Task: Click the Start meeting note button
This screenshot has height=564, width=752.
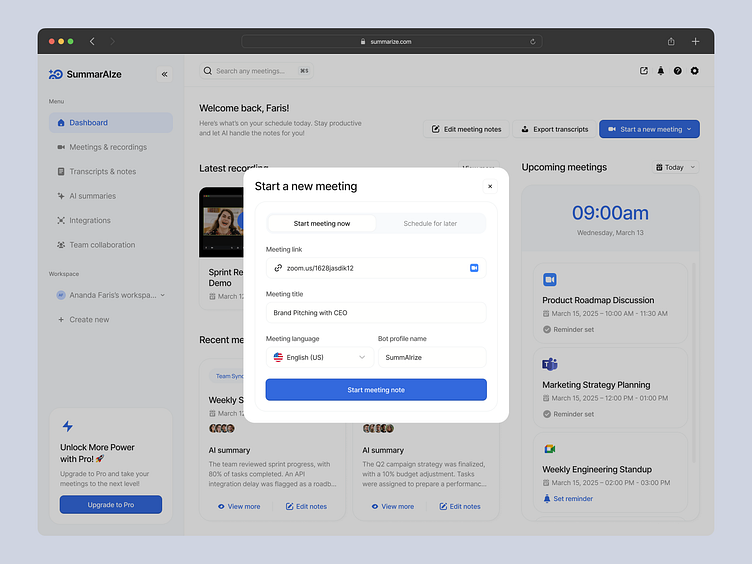Action: coord(376,389)
